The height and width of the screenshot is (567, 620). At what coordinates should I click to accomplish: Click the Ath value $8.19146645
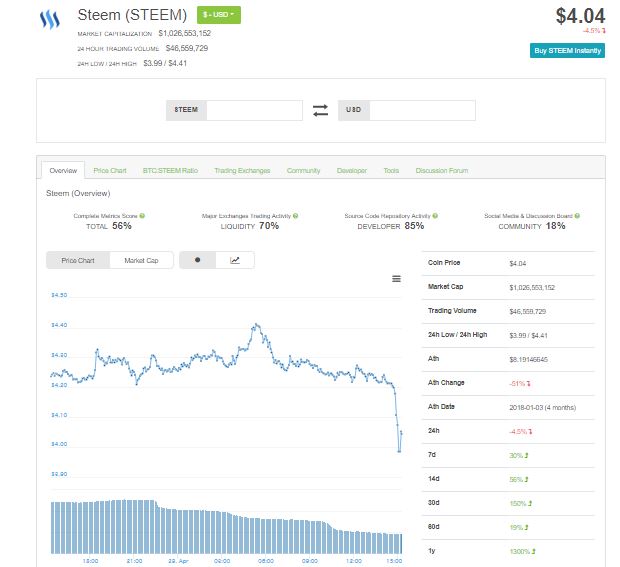pyautogui.click(x=528, y=360)
